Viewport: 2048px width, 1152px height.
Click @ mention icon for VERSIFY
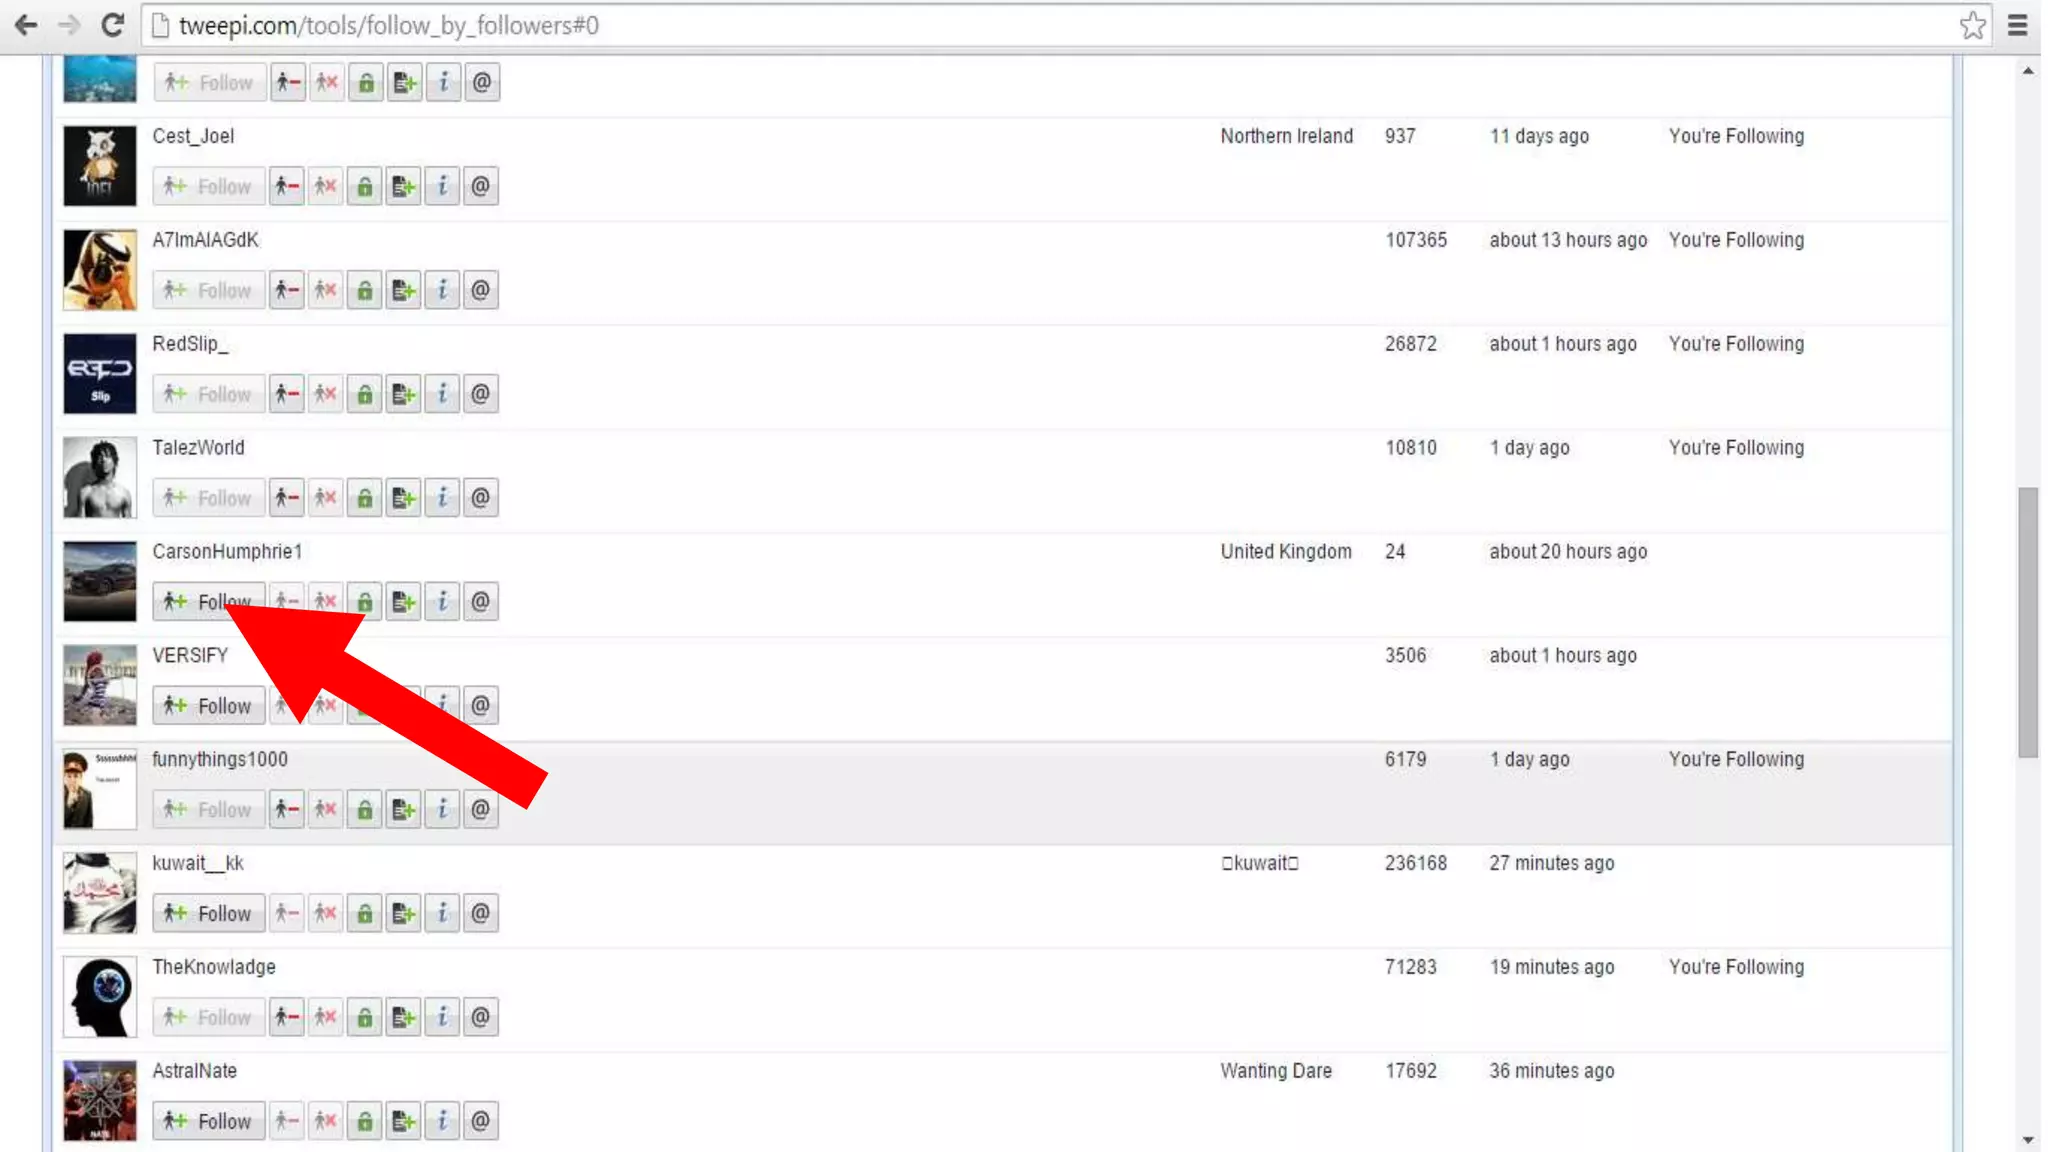click(x=481, y=706)
